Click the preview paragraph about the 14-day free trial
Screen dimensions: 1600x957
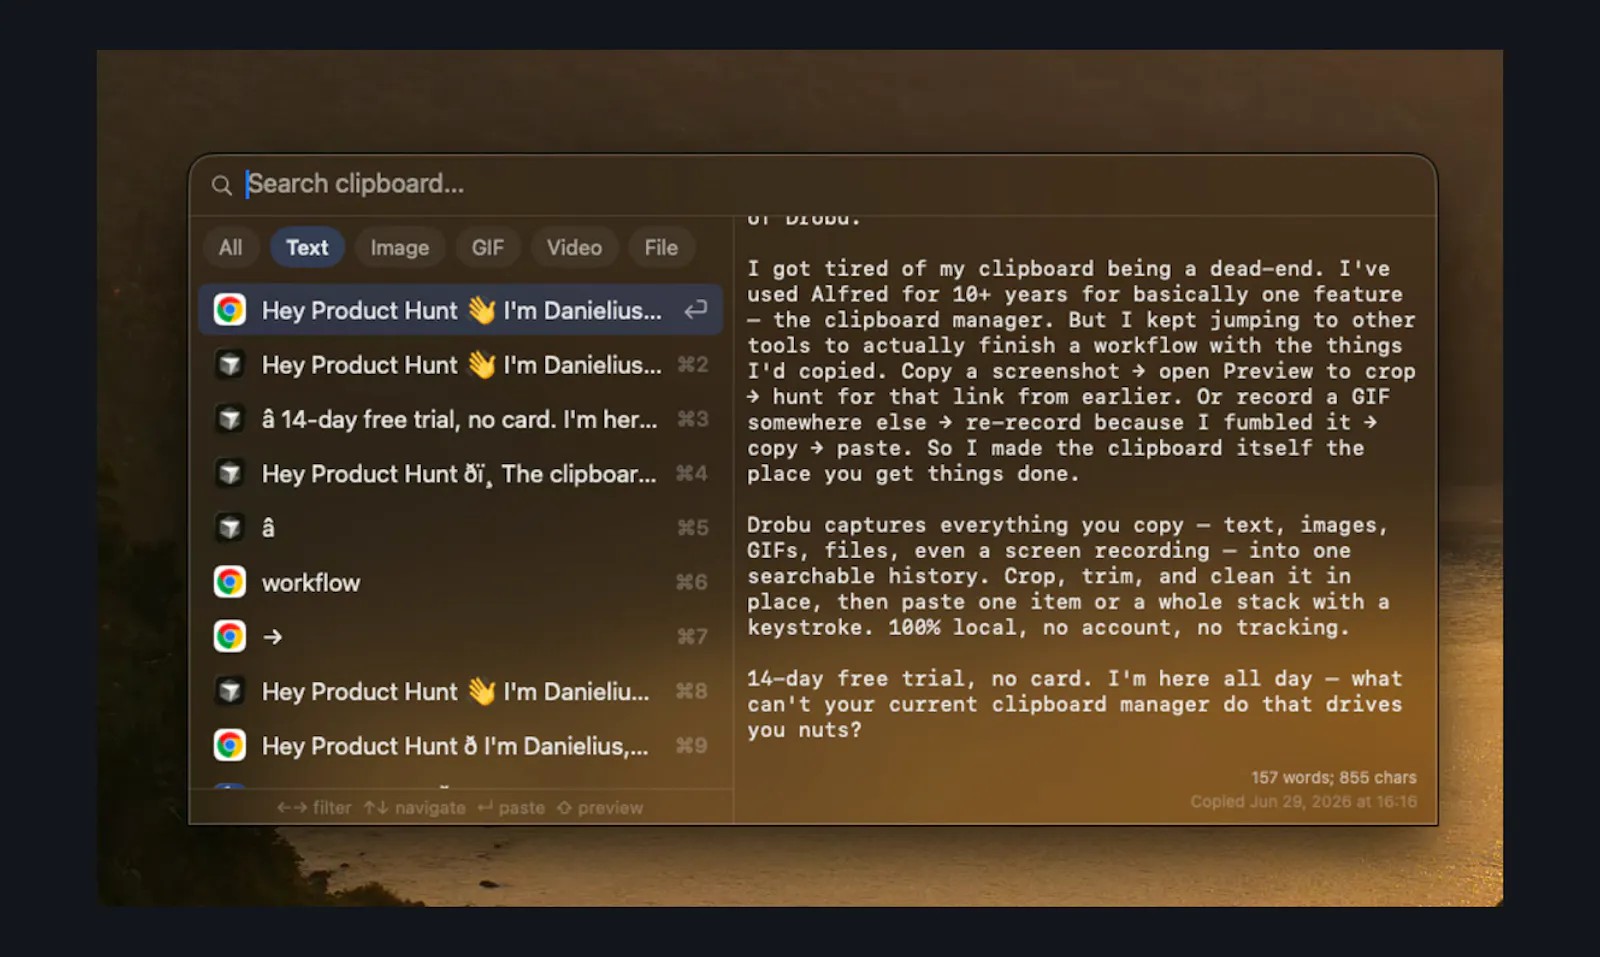pos(1075,704)
